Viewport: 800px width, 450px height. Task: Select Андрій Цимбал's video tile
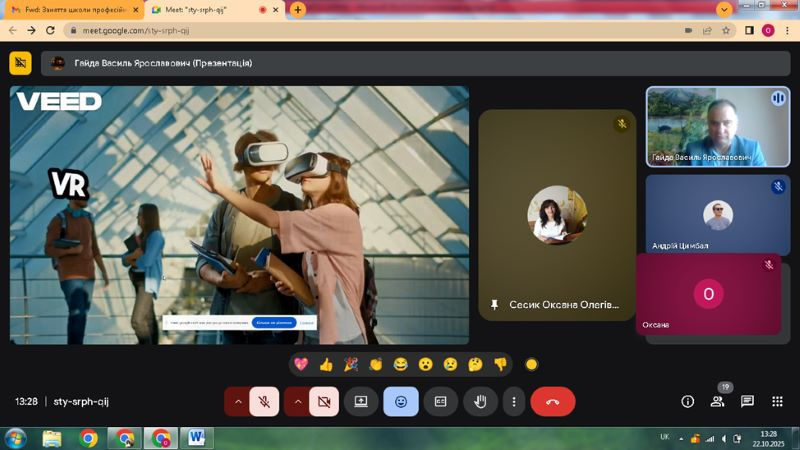coord(717,213)
